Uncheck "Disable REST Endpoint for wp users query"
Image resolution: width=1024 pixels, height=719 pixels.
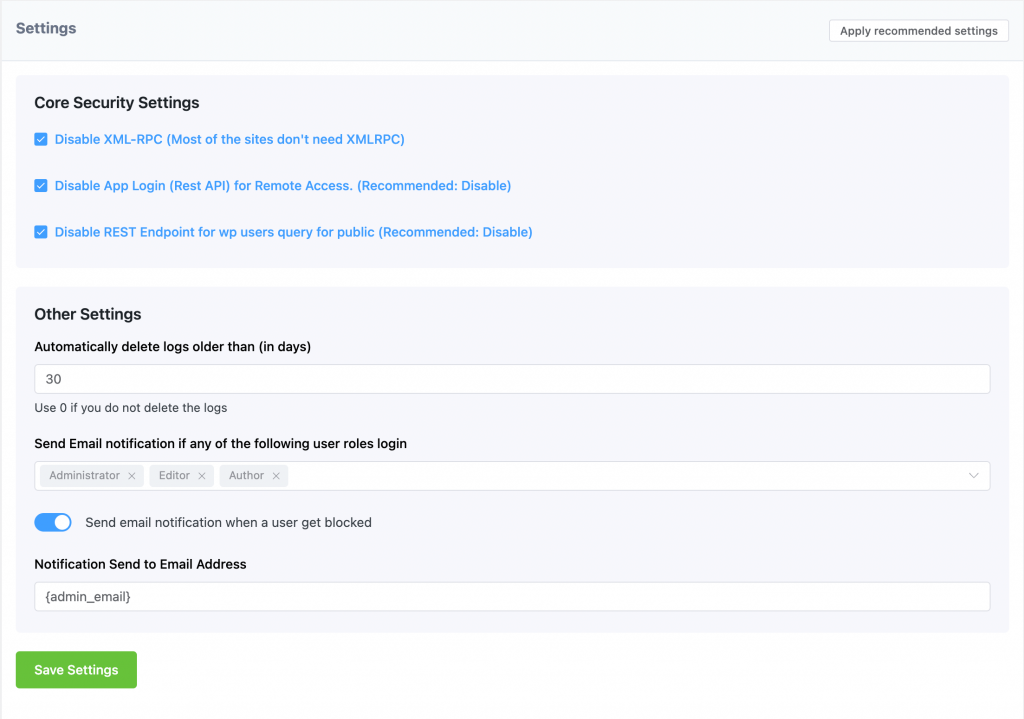pos(41,231)
